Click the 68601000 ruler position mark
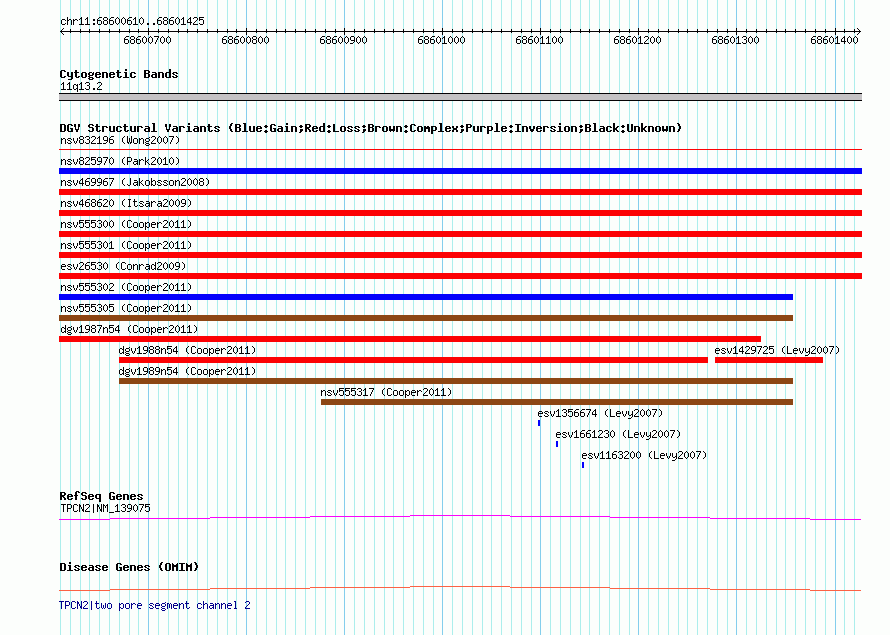 tap(442, 40)
